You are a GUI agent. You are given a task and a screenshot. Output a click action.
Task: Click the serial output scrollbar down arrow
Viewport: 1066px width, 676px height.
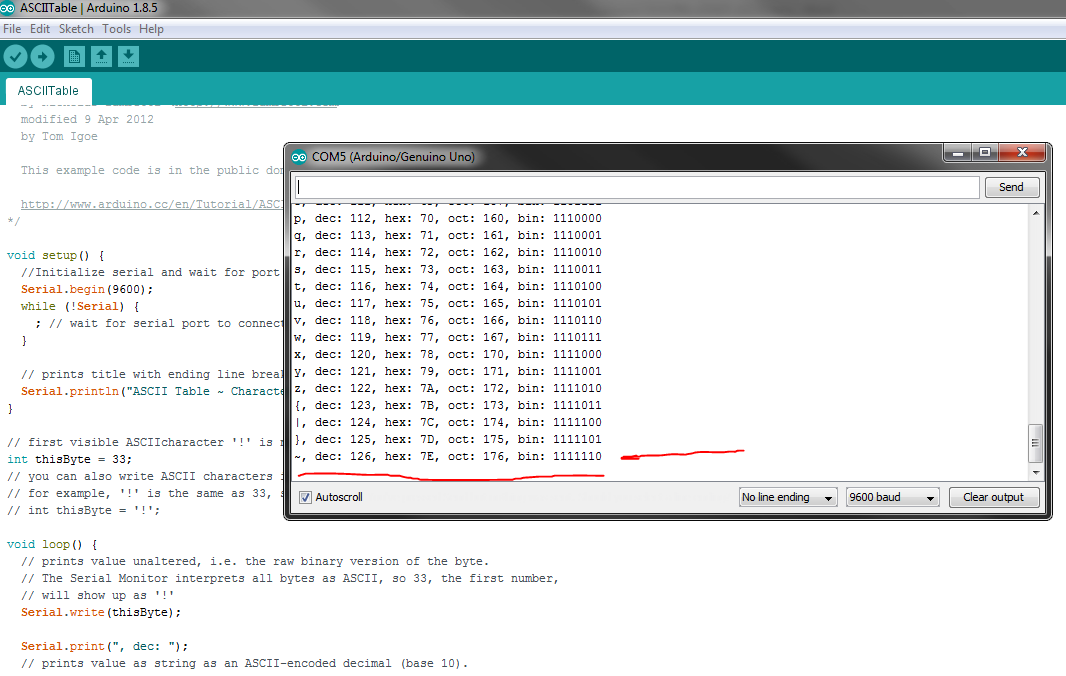1036,471
